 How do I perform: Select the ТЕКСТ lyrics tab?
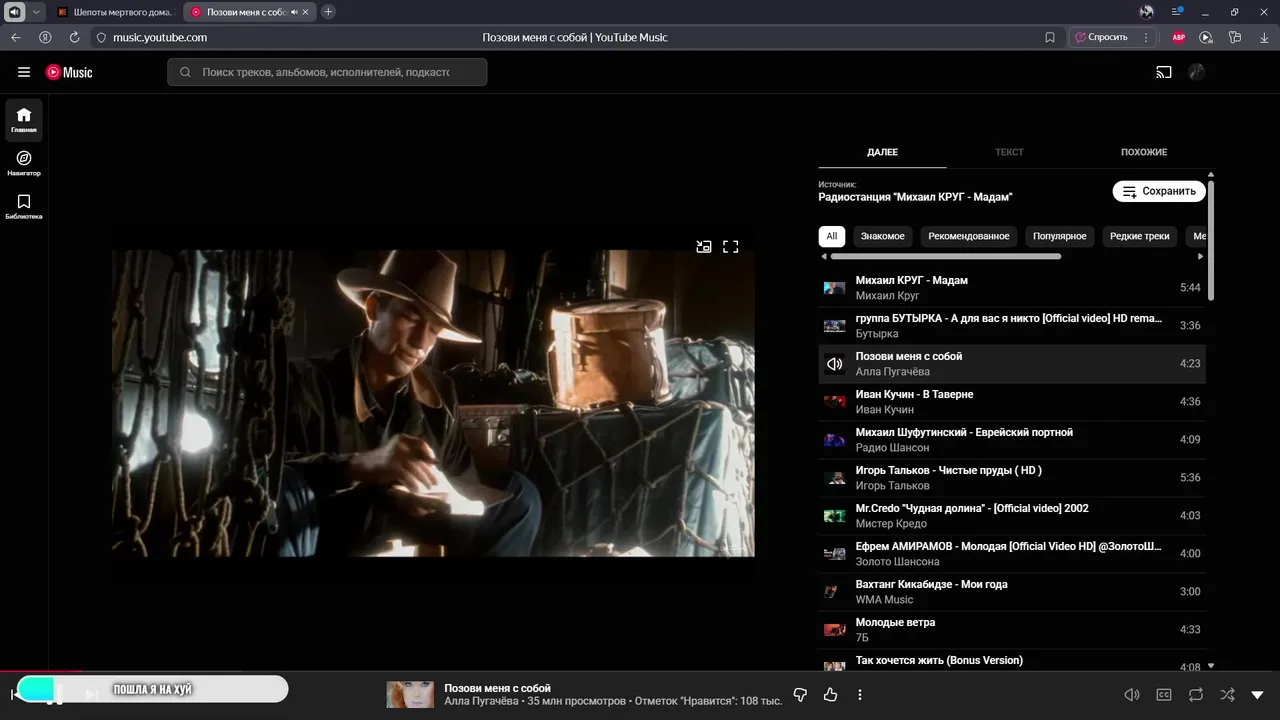pos(1009,152)
